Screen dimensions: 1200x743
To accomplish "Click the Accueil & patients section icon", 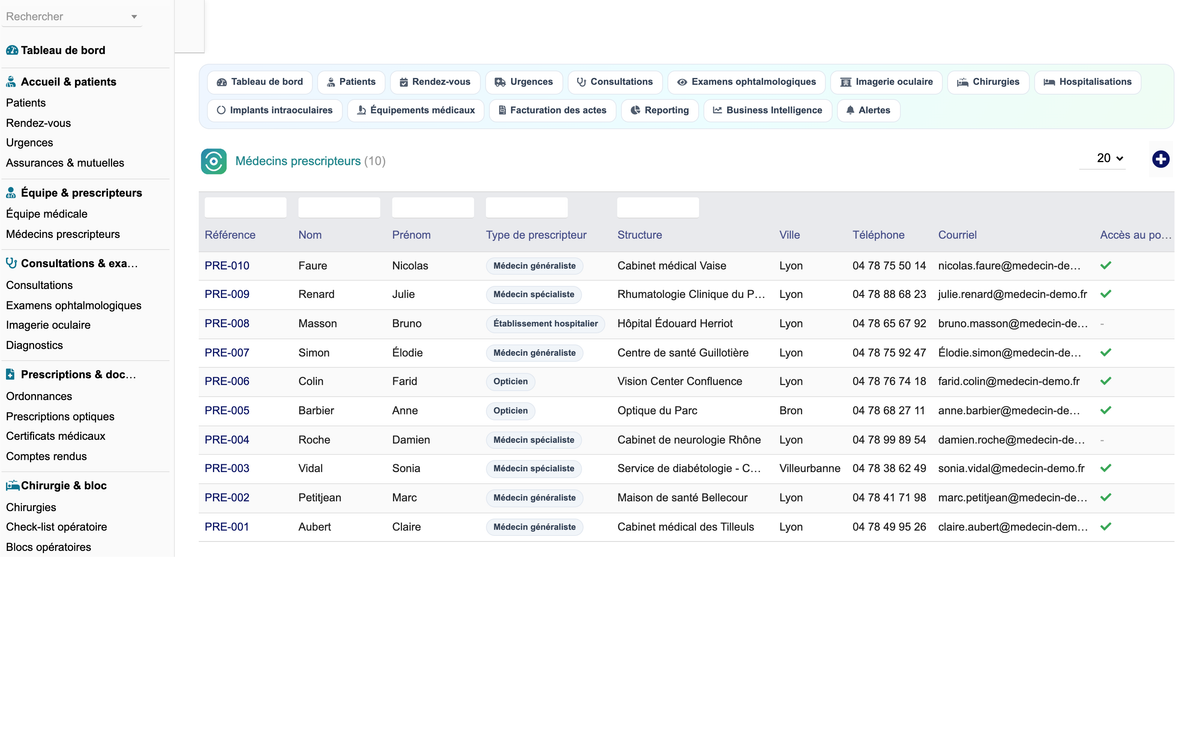I will tap(11, 82).
